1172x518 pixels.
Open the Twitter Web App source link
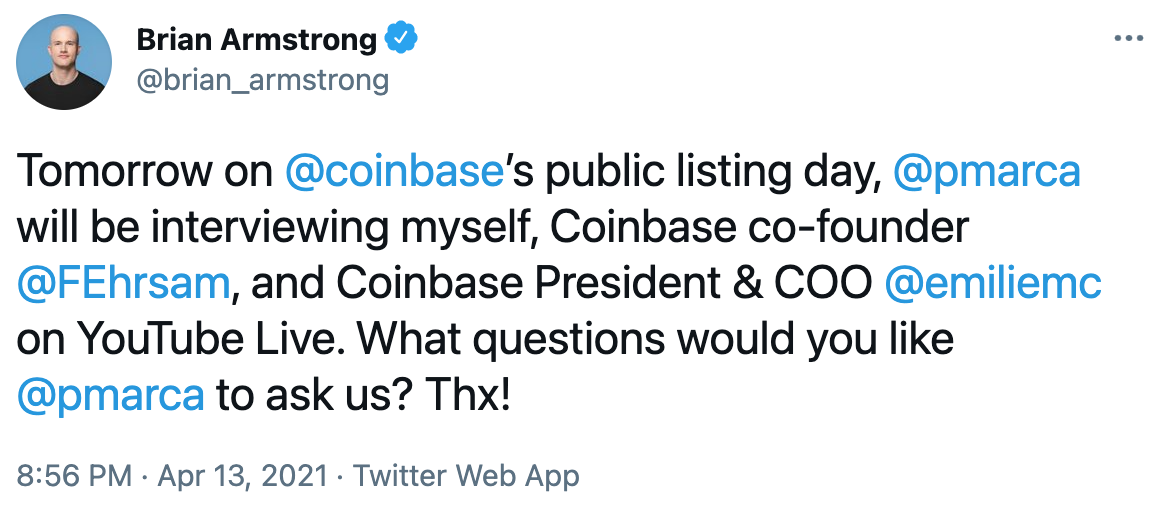pos(466,476)
